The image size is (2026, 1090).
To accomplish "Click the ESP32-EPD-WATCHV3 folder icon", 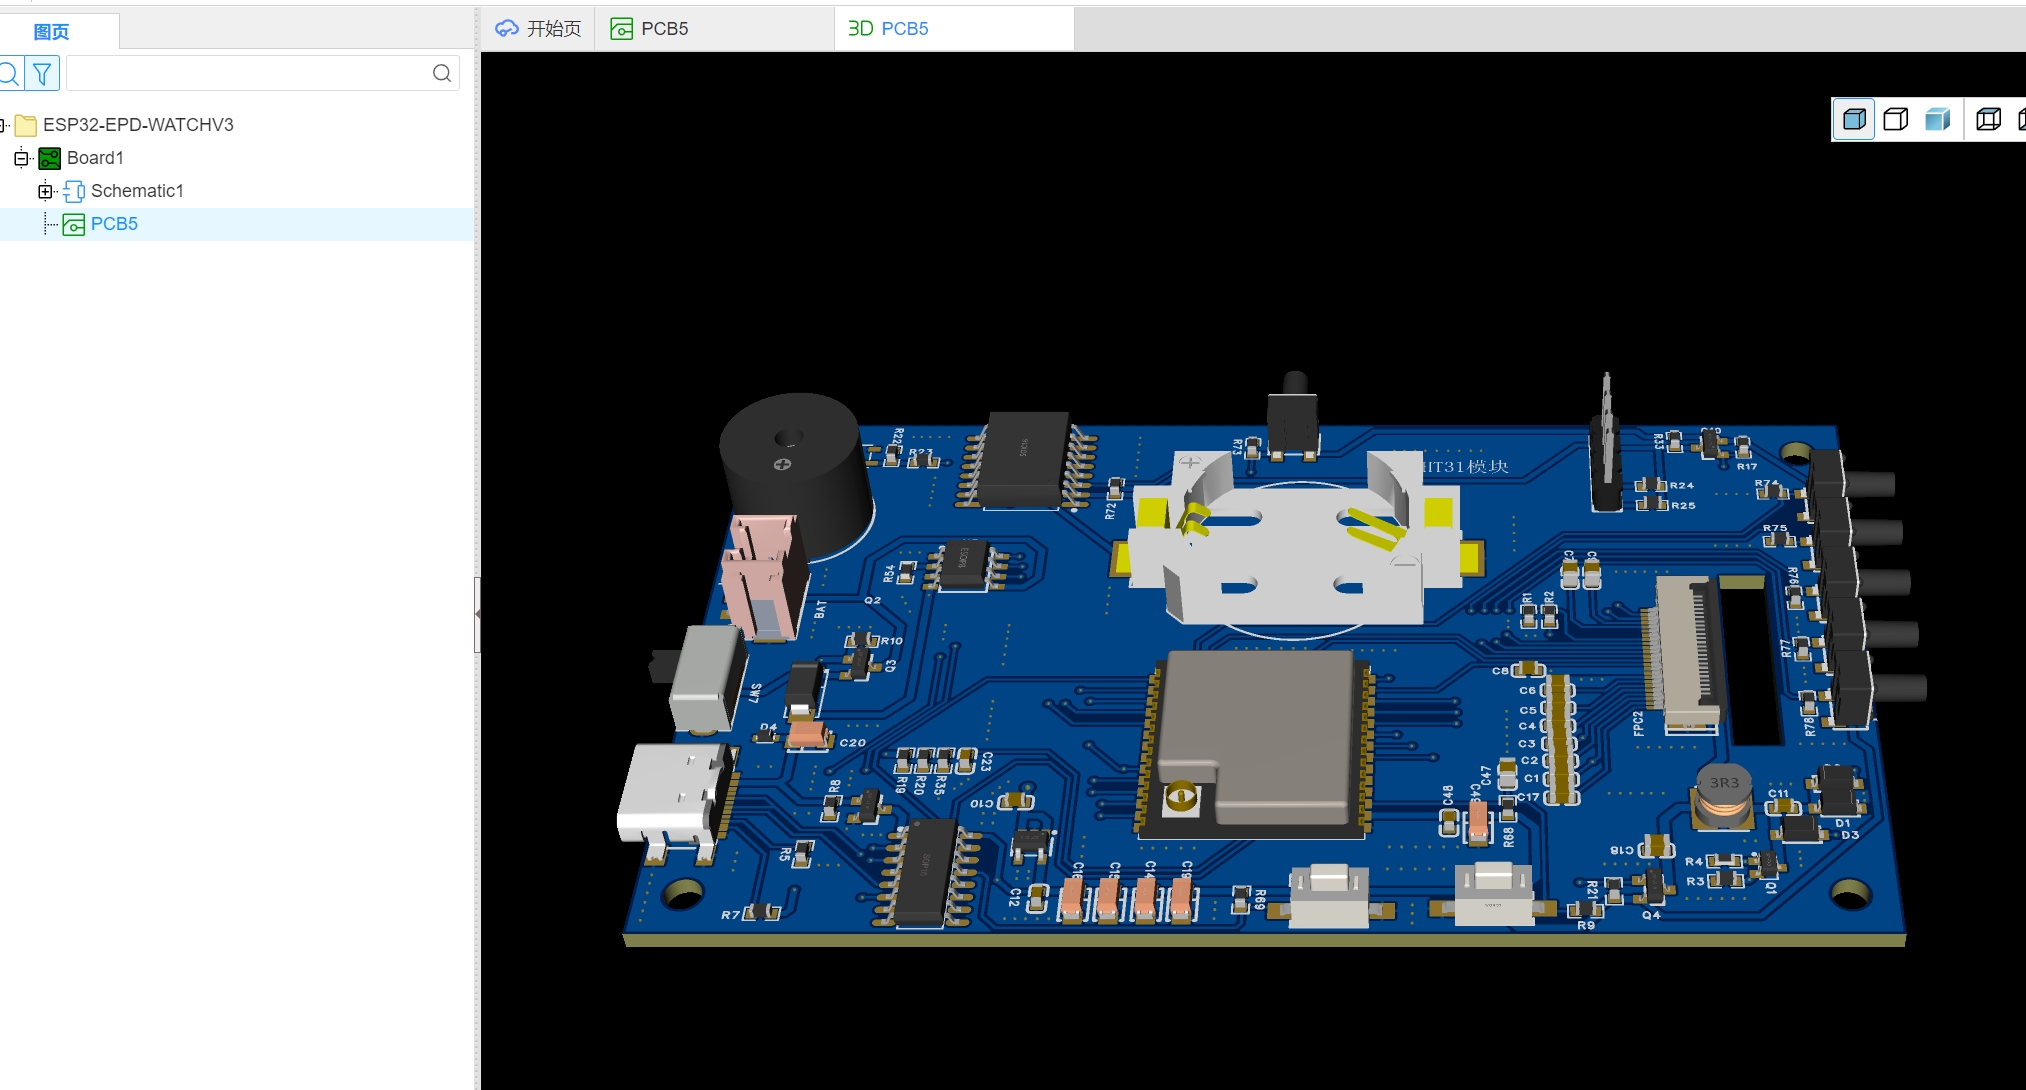I will 26,125.
